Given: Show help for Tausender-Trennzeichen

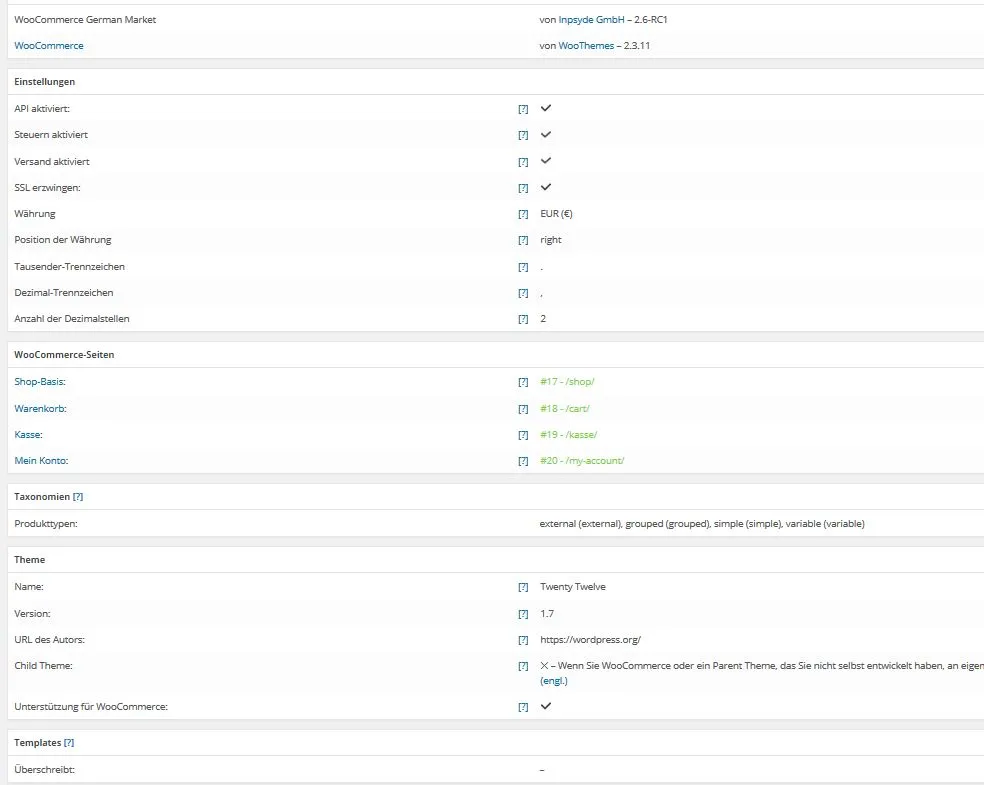Looking at the screenshot, I should point(523,267).
